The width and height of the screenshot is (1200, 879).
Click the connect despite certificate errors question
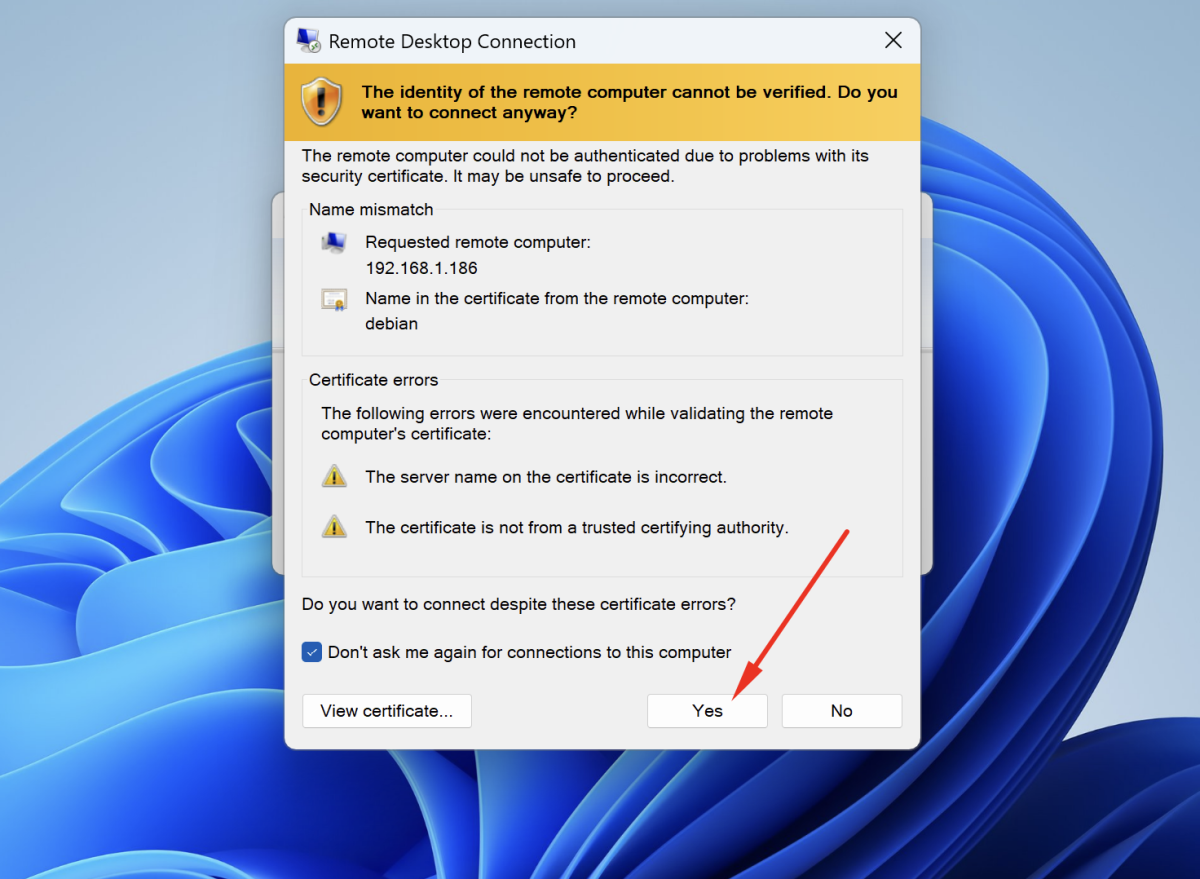(x=518, y=604)
